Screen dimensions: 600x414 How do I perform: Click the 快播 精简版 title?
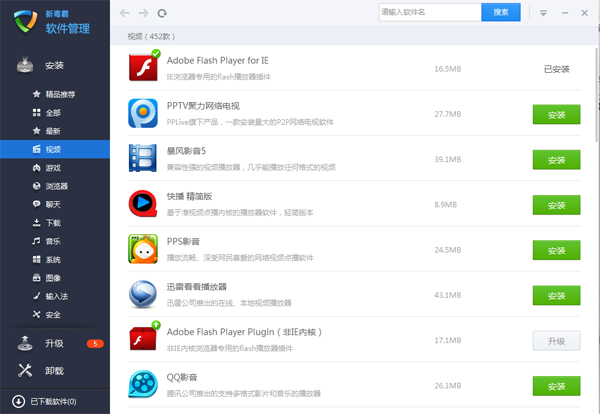tap(189, 196)
